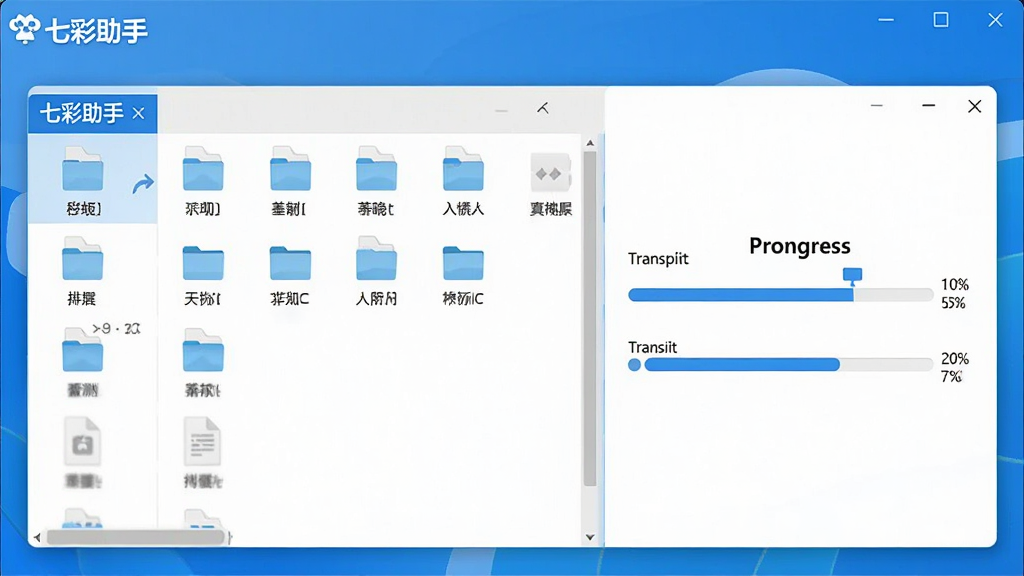The width and height of the screenshot is (1024, 576).
Task: Click the "55%" value by the Transpiit bar
Action: coord(953,303)
